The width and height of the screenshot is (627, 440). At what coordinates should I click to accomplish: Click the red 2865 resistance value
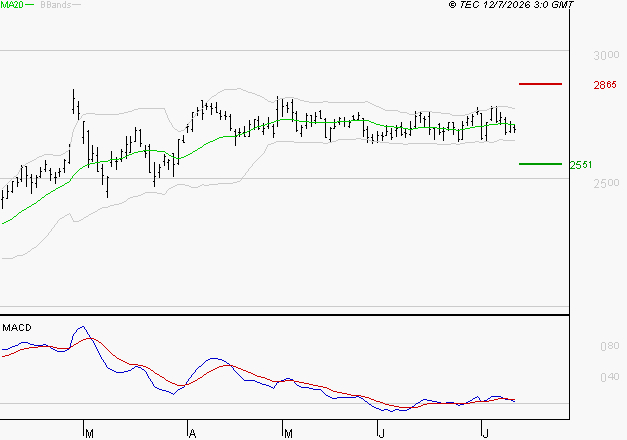(x=605, y=85)
